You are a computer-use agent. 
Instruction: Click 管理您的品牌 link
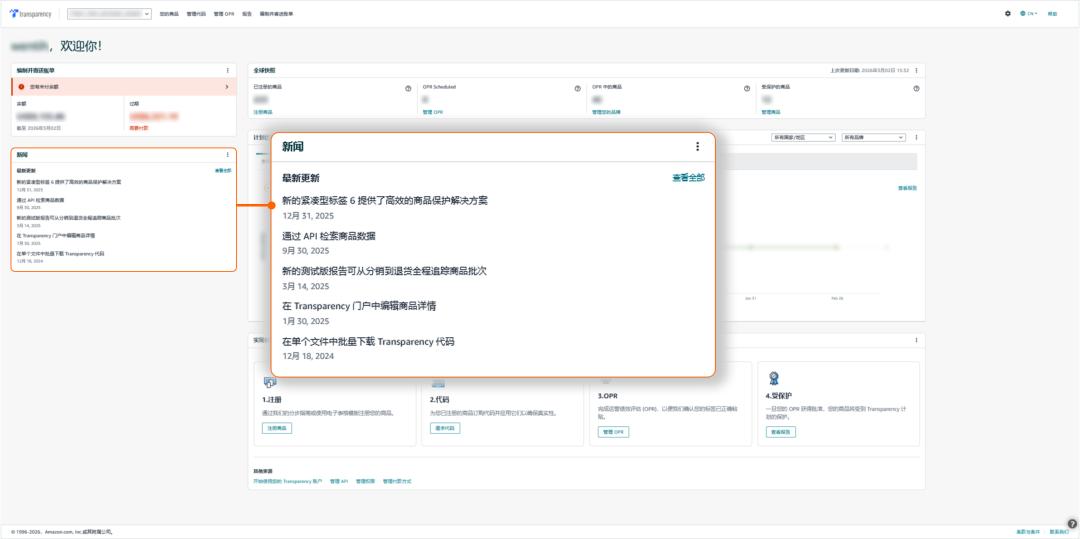tap(606, 112)
